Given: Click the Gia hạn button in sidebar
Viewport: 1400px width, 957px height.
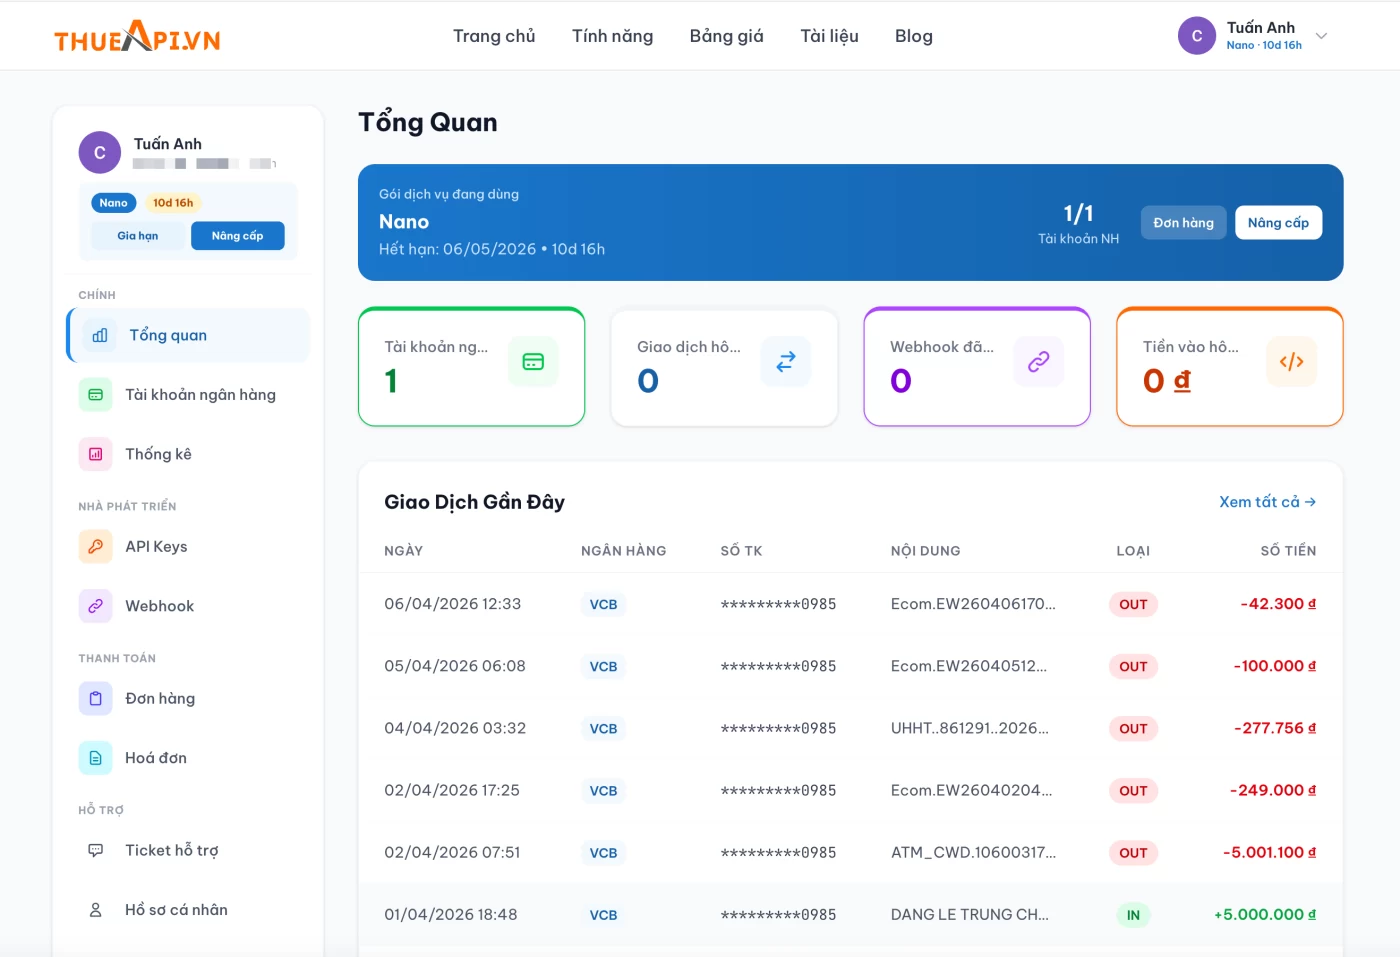Looking at the screenshot, I should 138,236.
